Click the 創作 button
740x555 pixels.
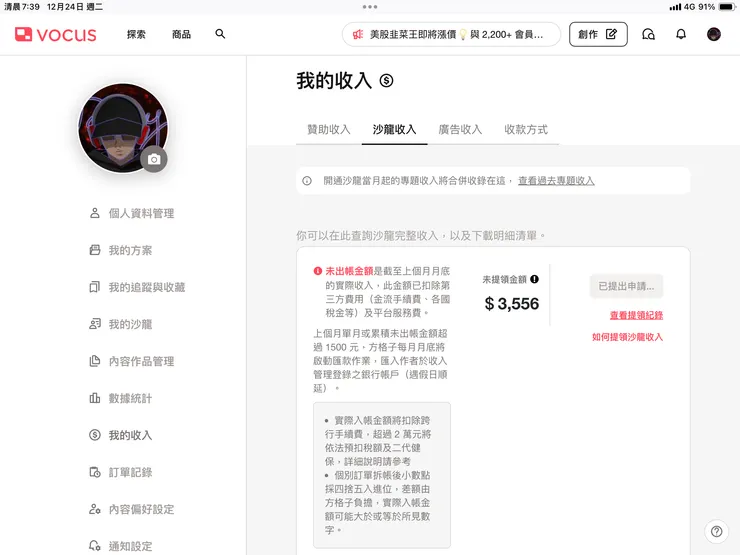(x=598, y=34)
